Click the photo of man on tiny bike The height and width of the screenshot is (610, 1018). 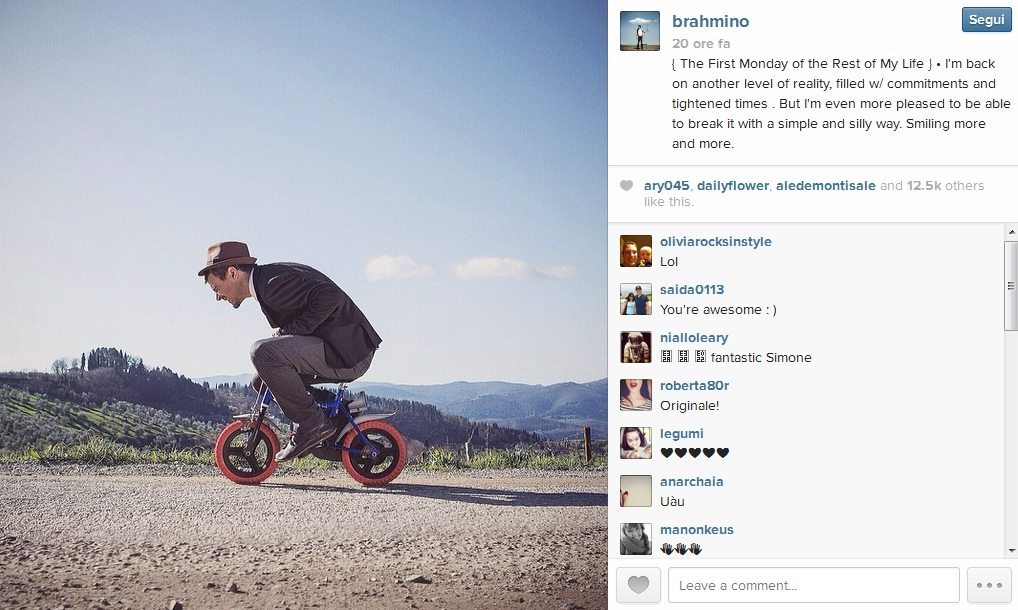point(303,305)
